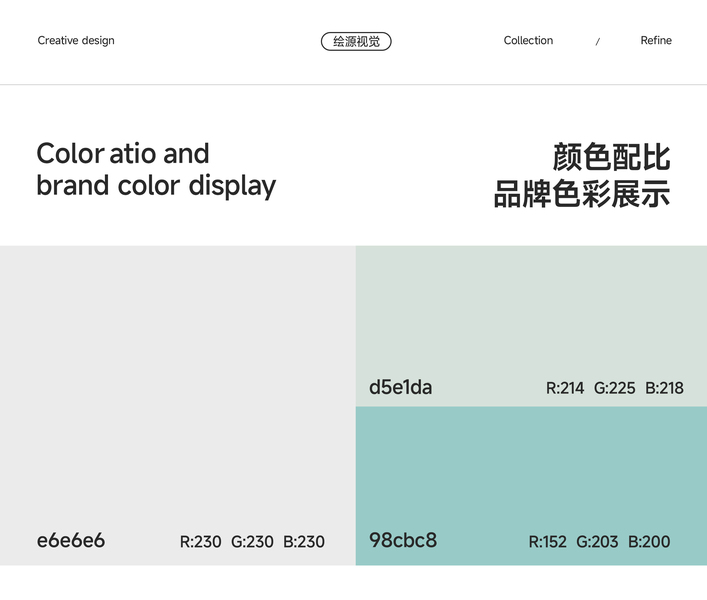Click the slash separator before Refine

click(598, 42)
